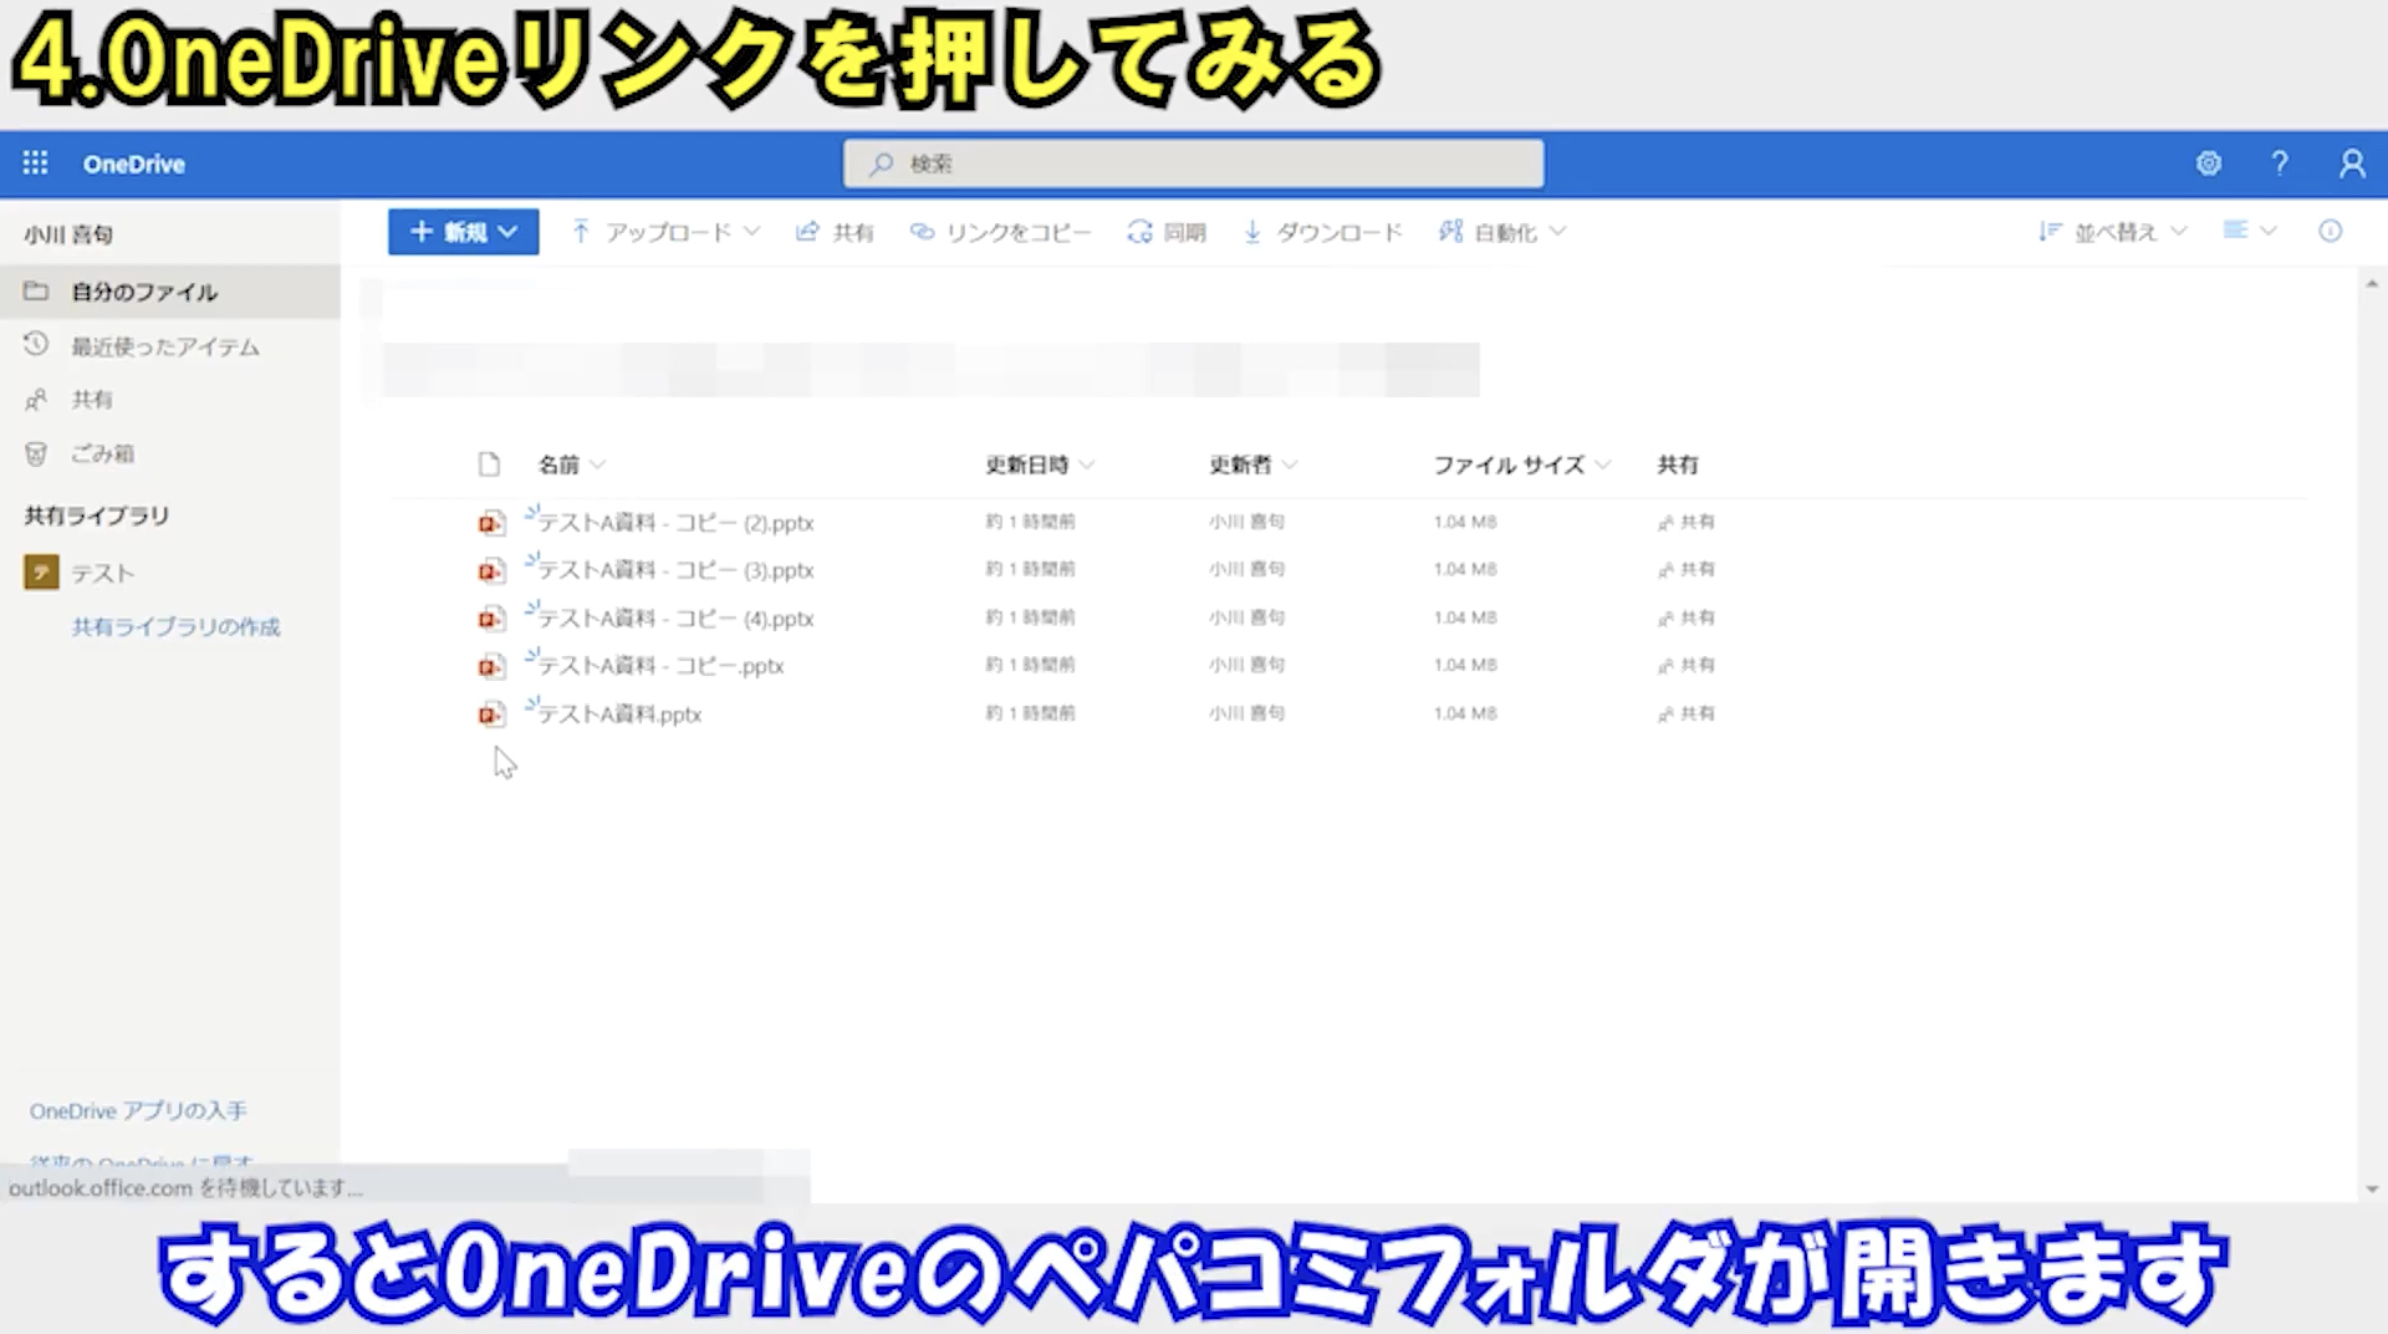Screen dimensions: 2388x1334
Task: Toggle select all via file type header icon
Action: point(489,464)
